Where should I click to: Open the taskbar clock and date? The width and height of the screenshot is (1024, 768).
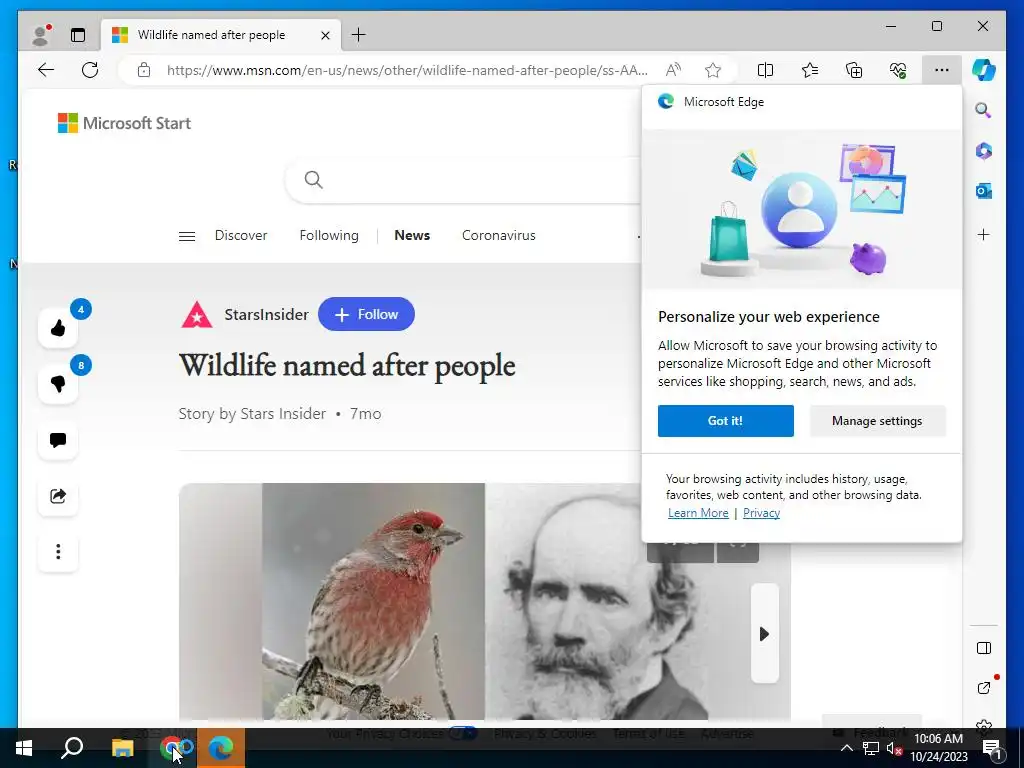point(939,748)
